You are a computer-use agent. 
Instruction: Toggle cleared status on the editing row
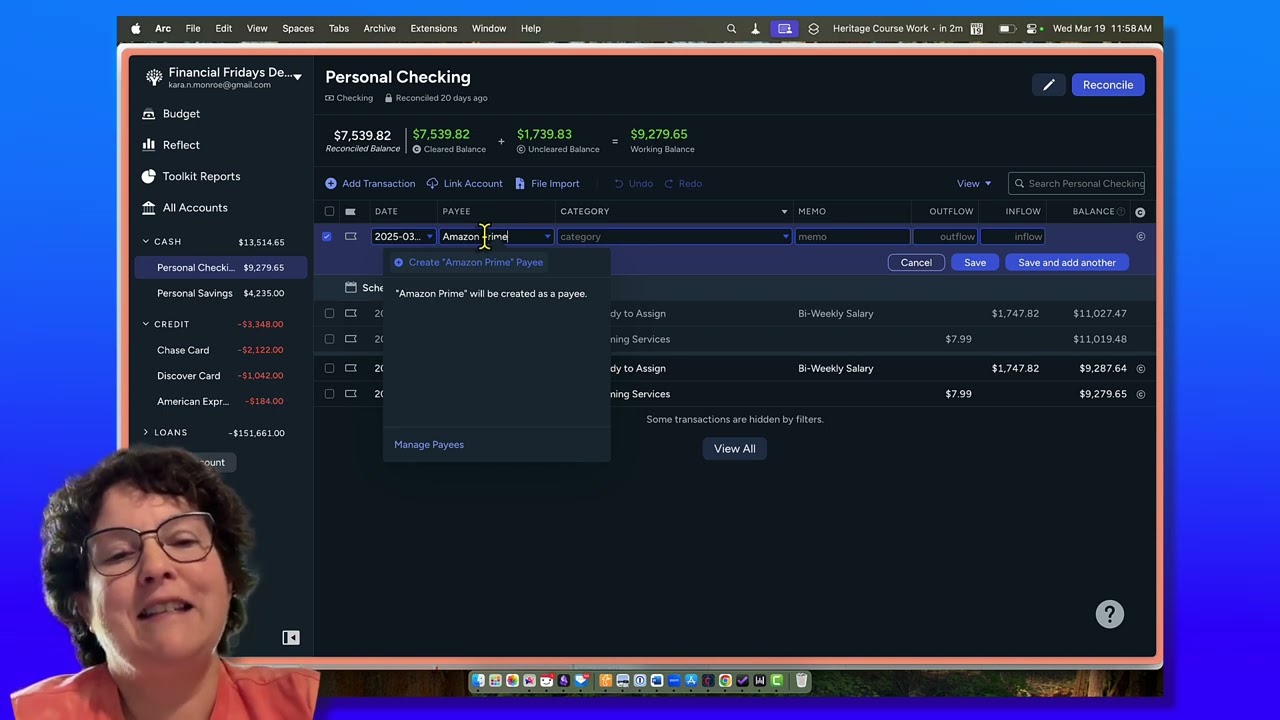pos(1141,237)
